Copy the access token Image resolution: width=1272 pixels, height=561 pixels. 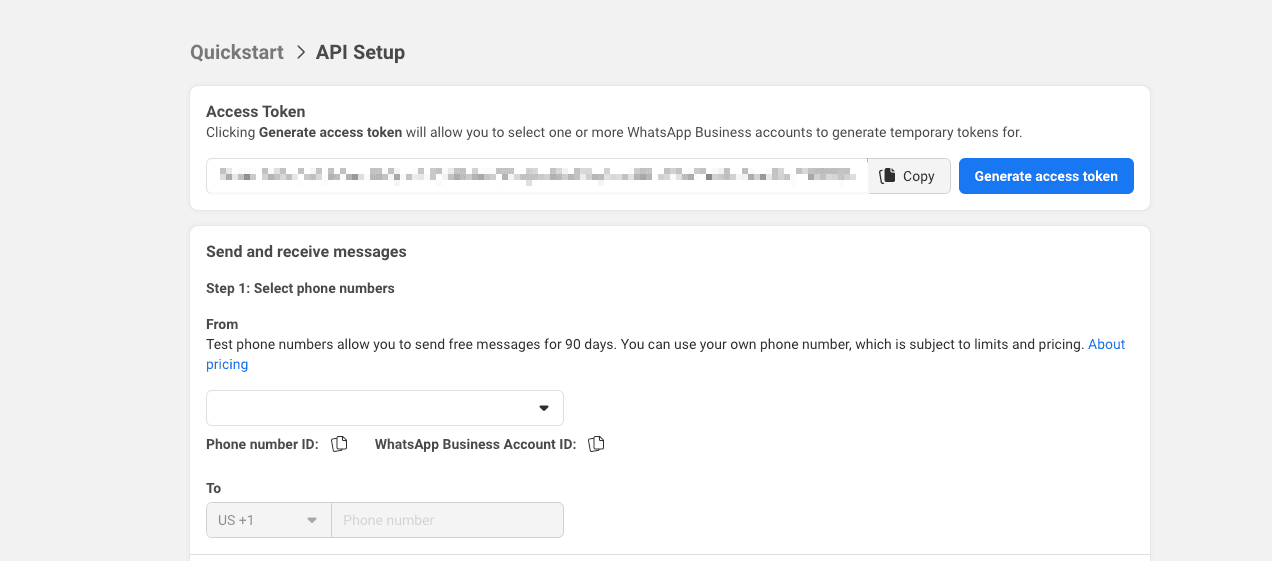[908, 176]
